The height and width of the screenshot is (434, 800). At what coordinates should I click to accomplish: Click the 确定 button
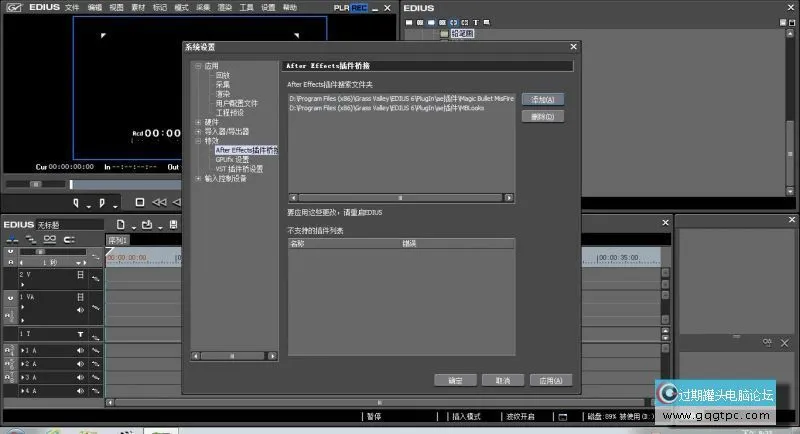pos(455,380)
